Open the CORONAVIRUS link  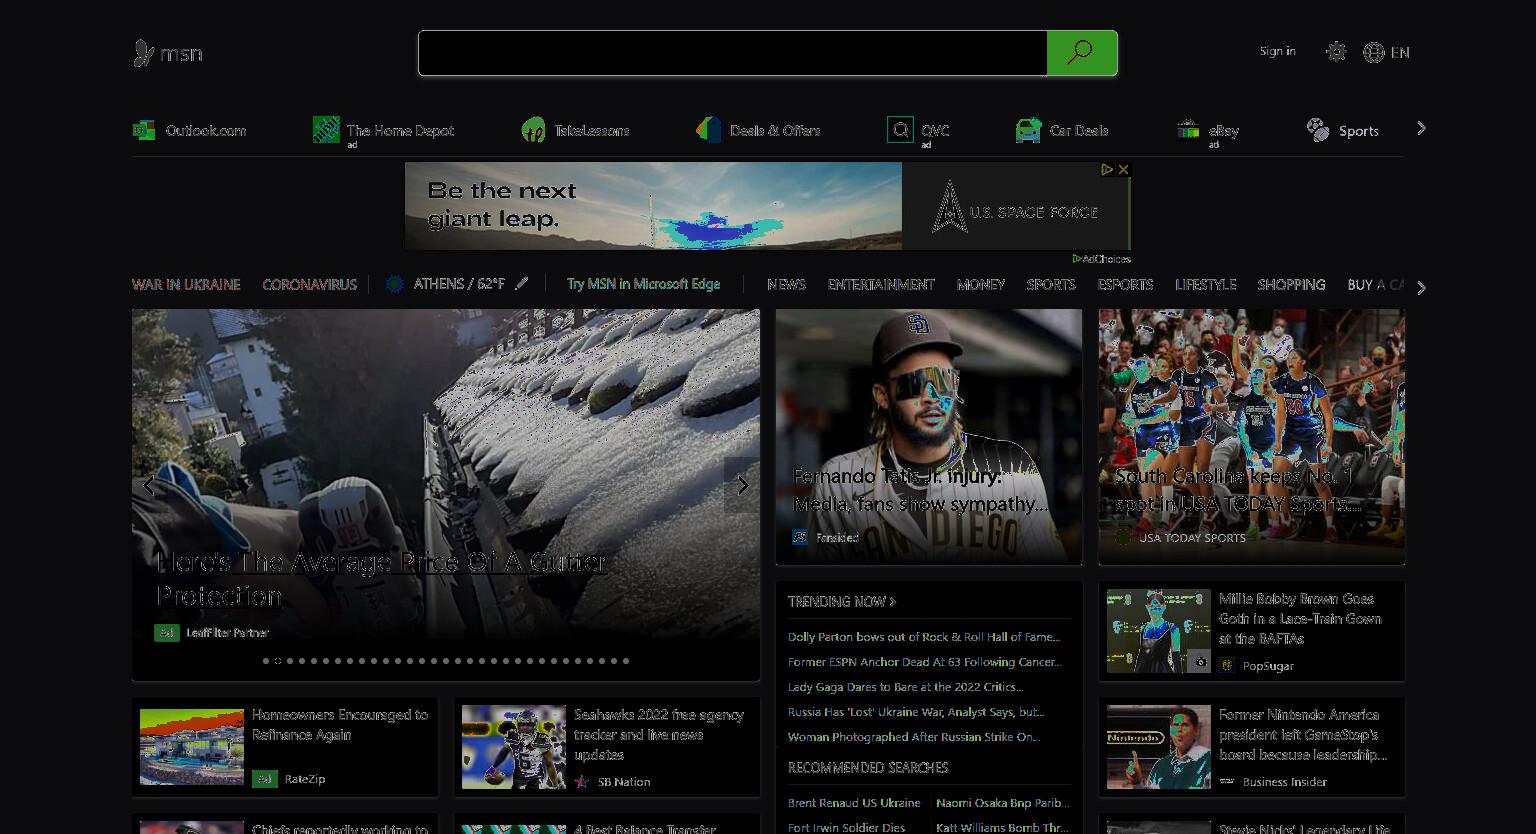pos(309,284)
